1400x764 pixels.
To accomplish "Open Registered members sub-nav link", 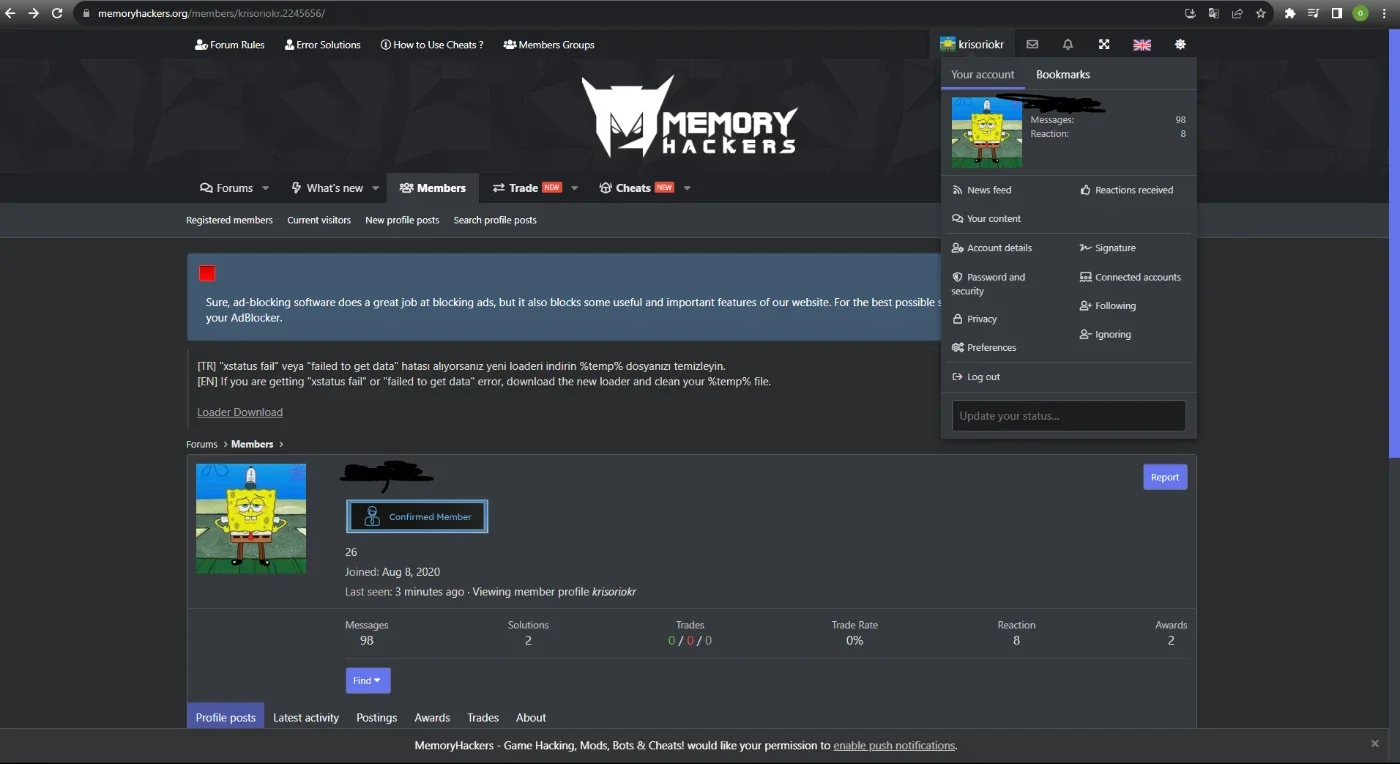I will [229, 220].
